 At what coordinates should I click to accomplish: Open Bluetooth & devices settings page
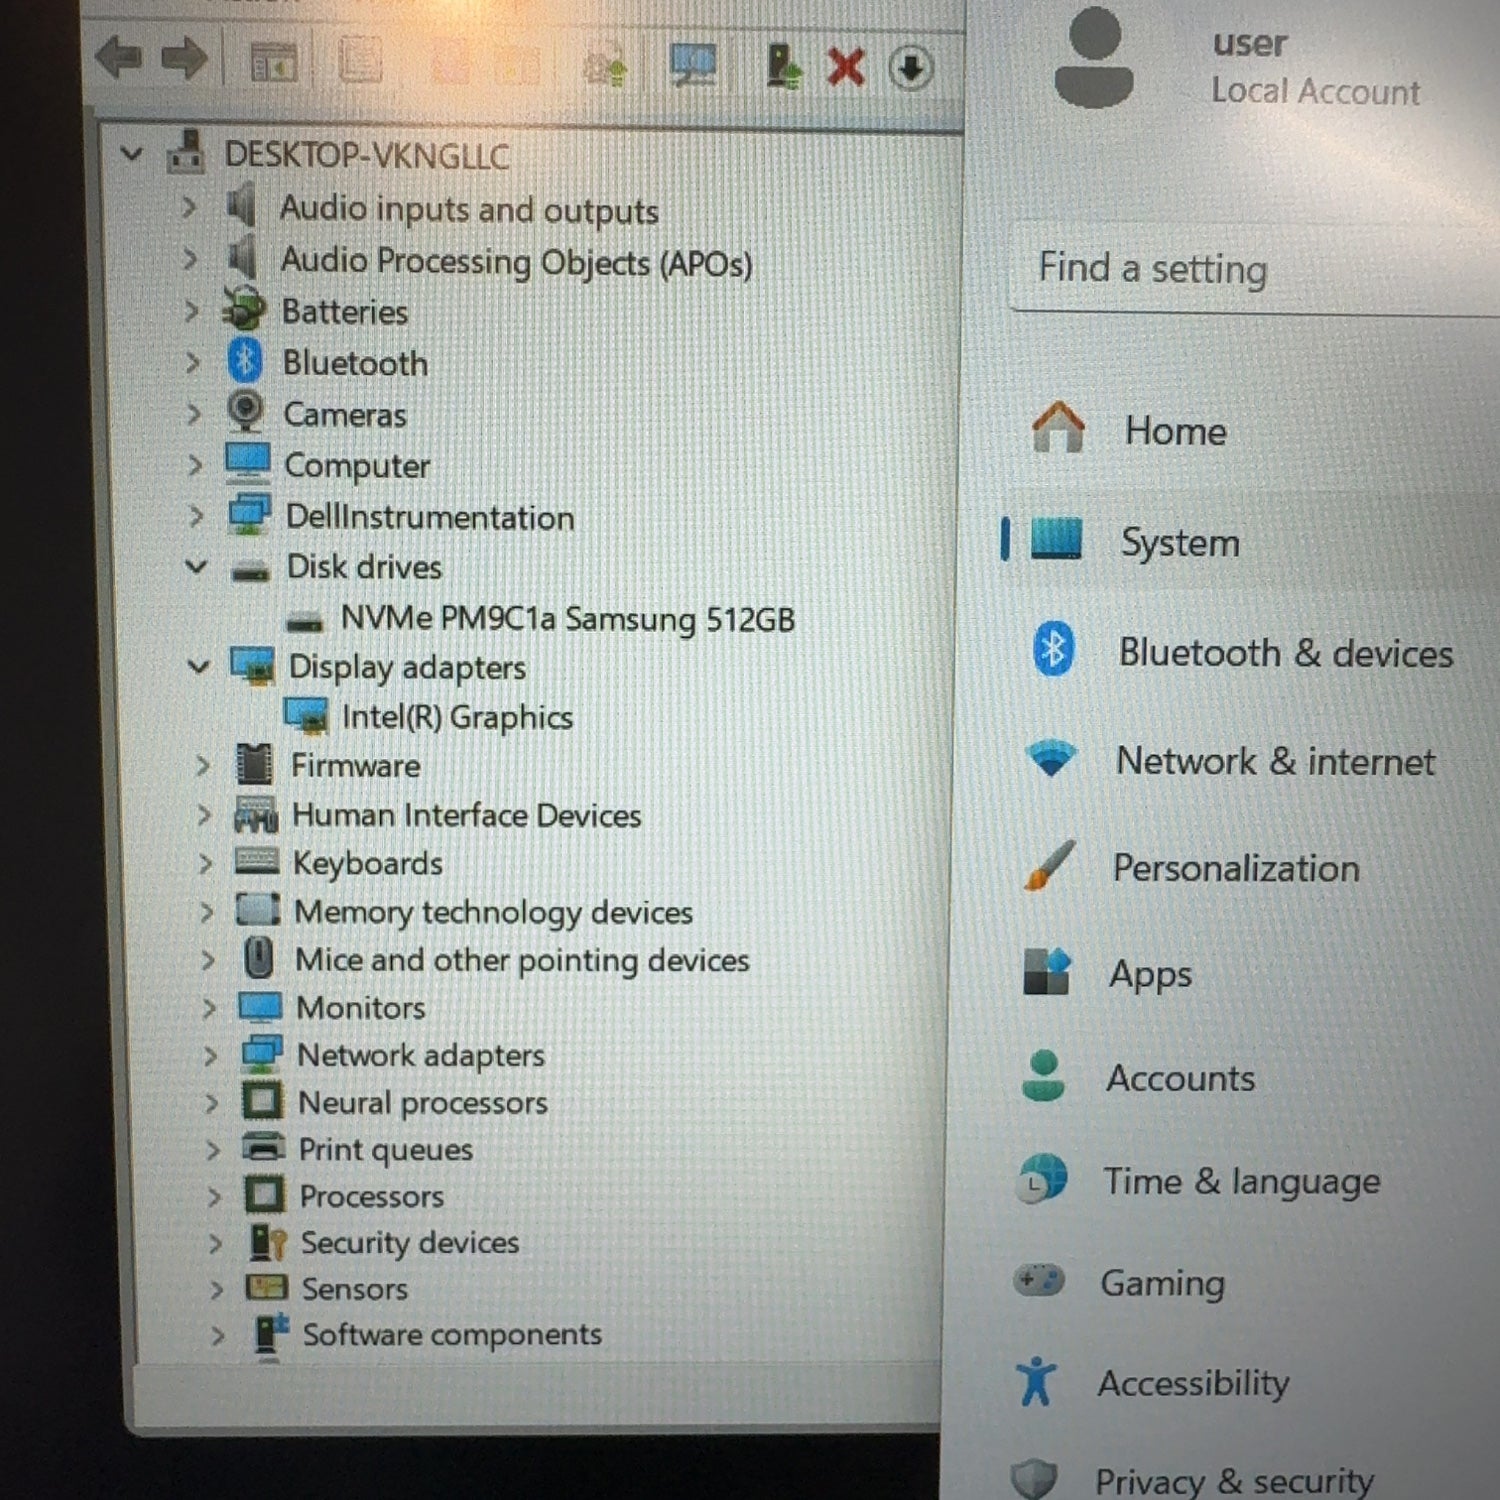click(x=1284, y=653)
